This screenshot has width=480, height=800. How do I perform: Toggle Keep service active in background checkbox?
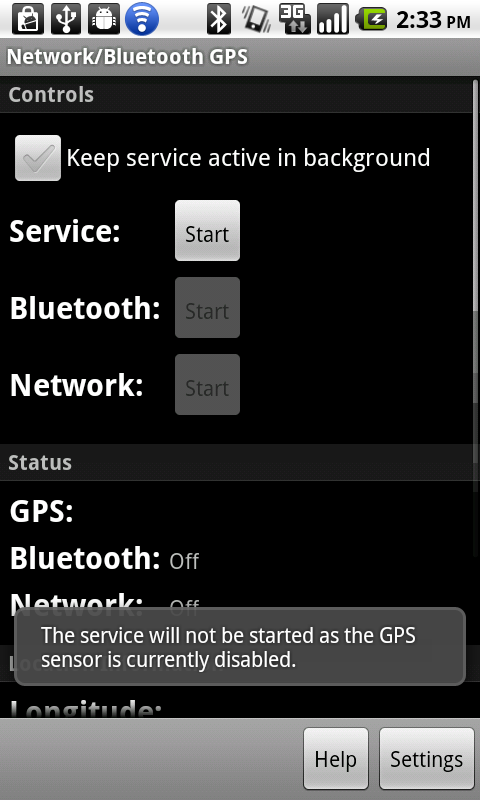coord(38,158)
